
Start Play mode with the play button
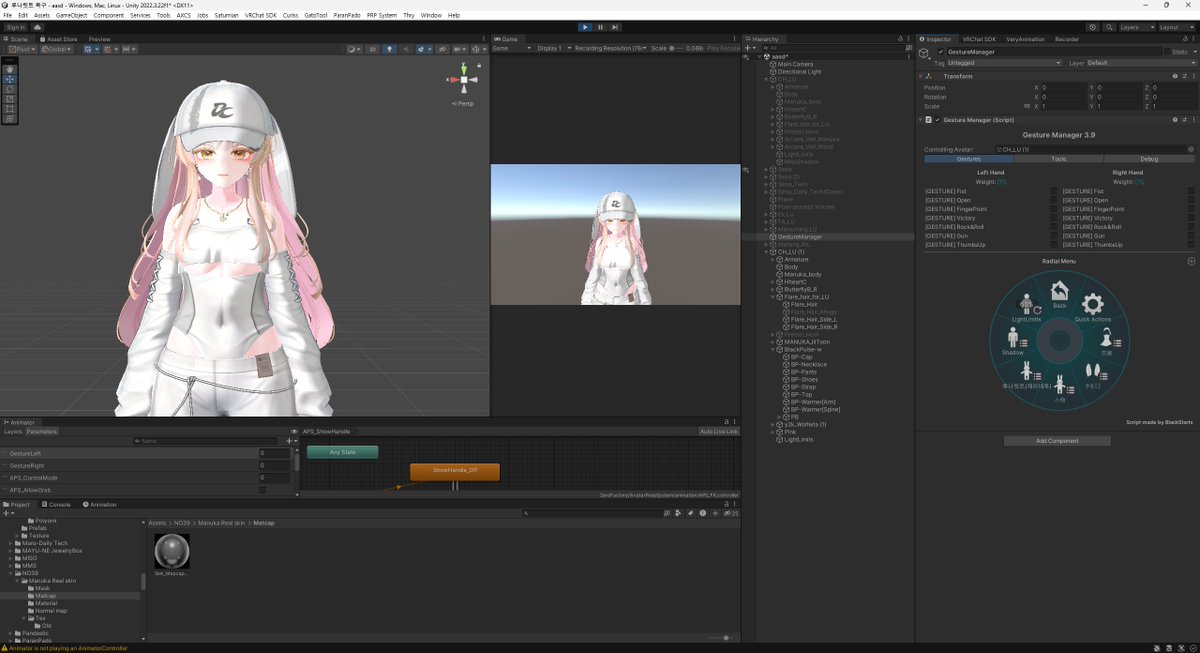click(x=585, y=27)
